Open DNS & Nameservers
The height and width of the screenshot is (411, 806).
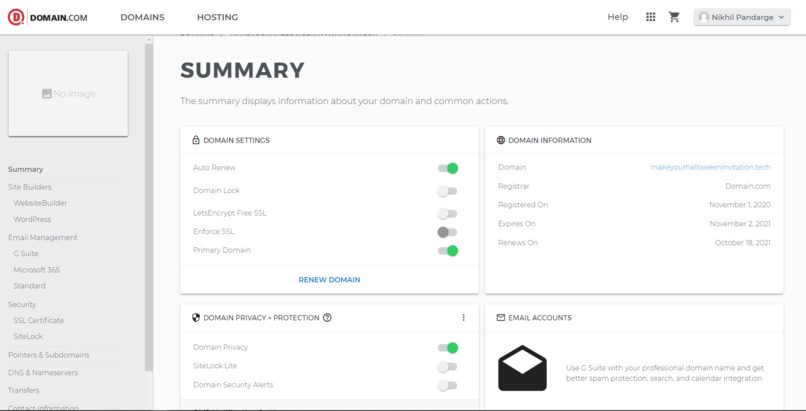coord(43,372)
